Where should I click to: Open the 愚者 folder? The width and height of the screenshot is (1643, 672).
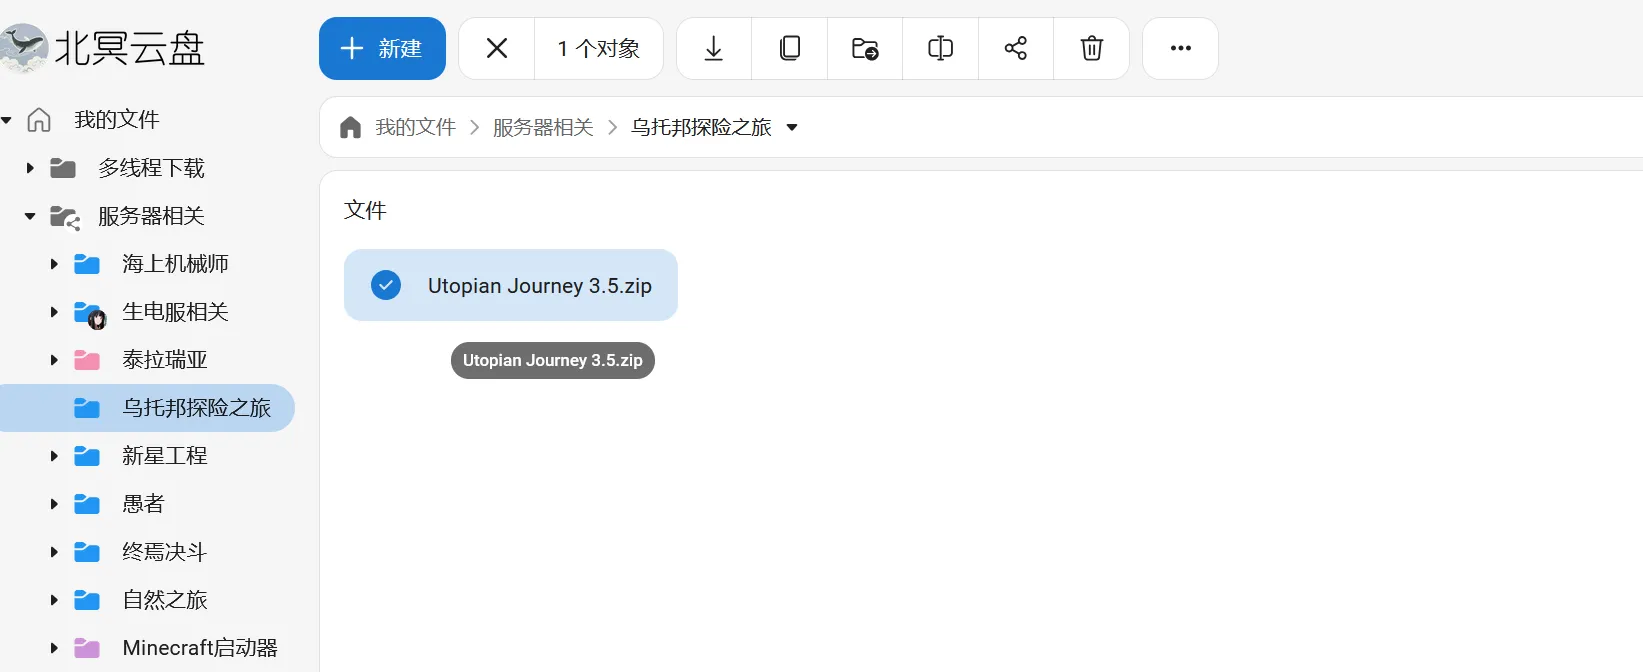click(143, 504)
